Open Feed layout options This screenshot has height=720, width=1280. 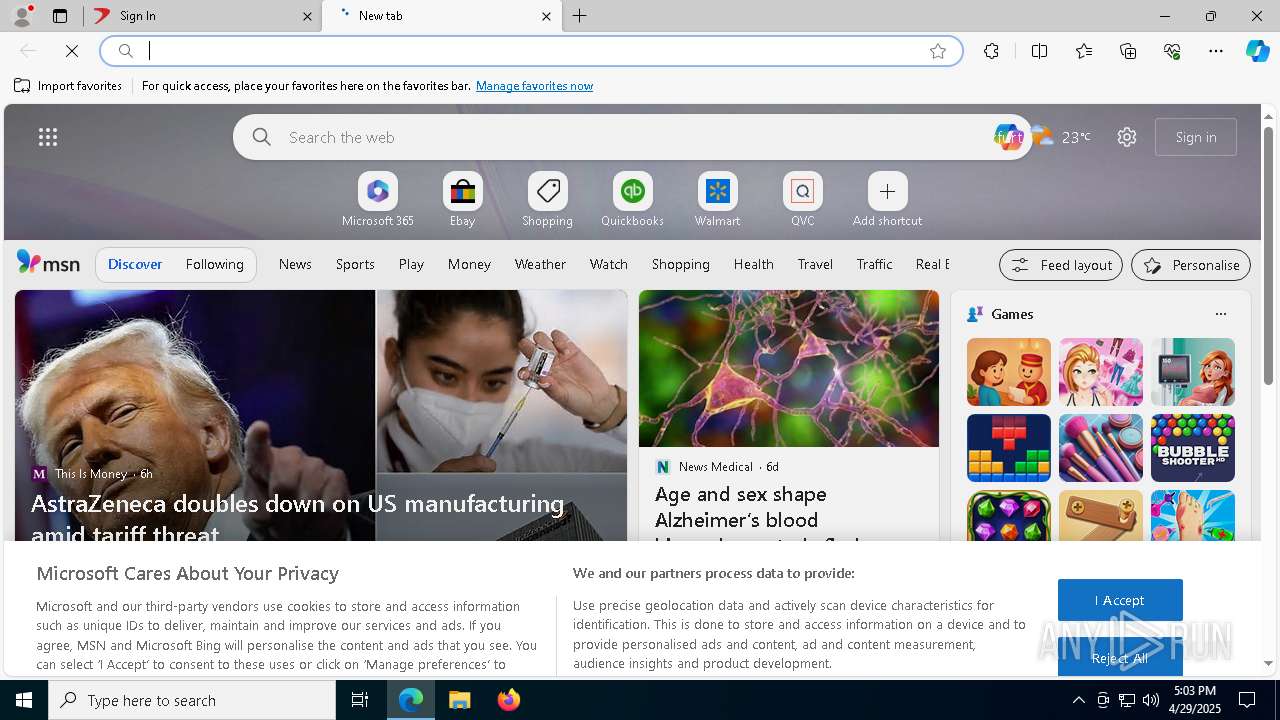click(1061, 265)
